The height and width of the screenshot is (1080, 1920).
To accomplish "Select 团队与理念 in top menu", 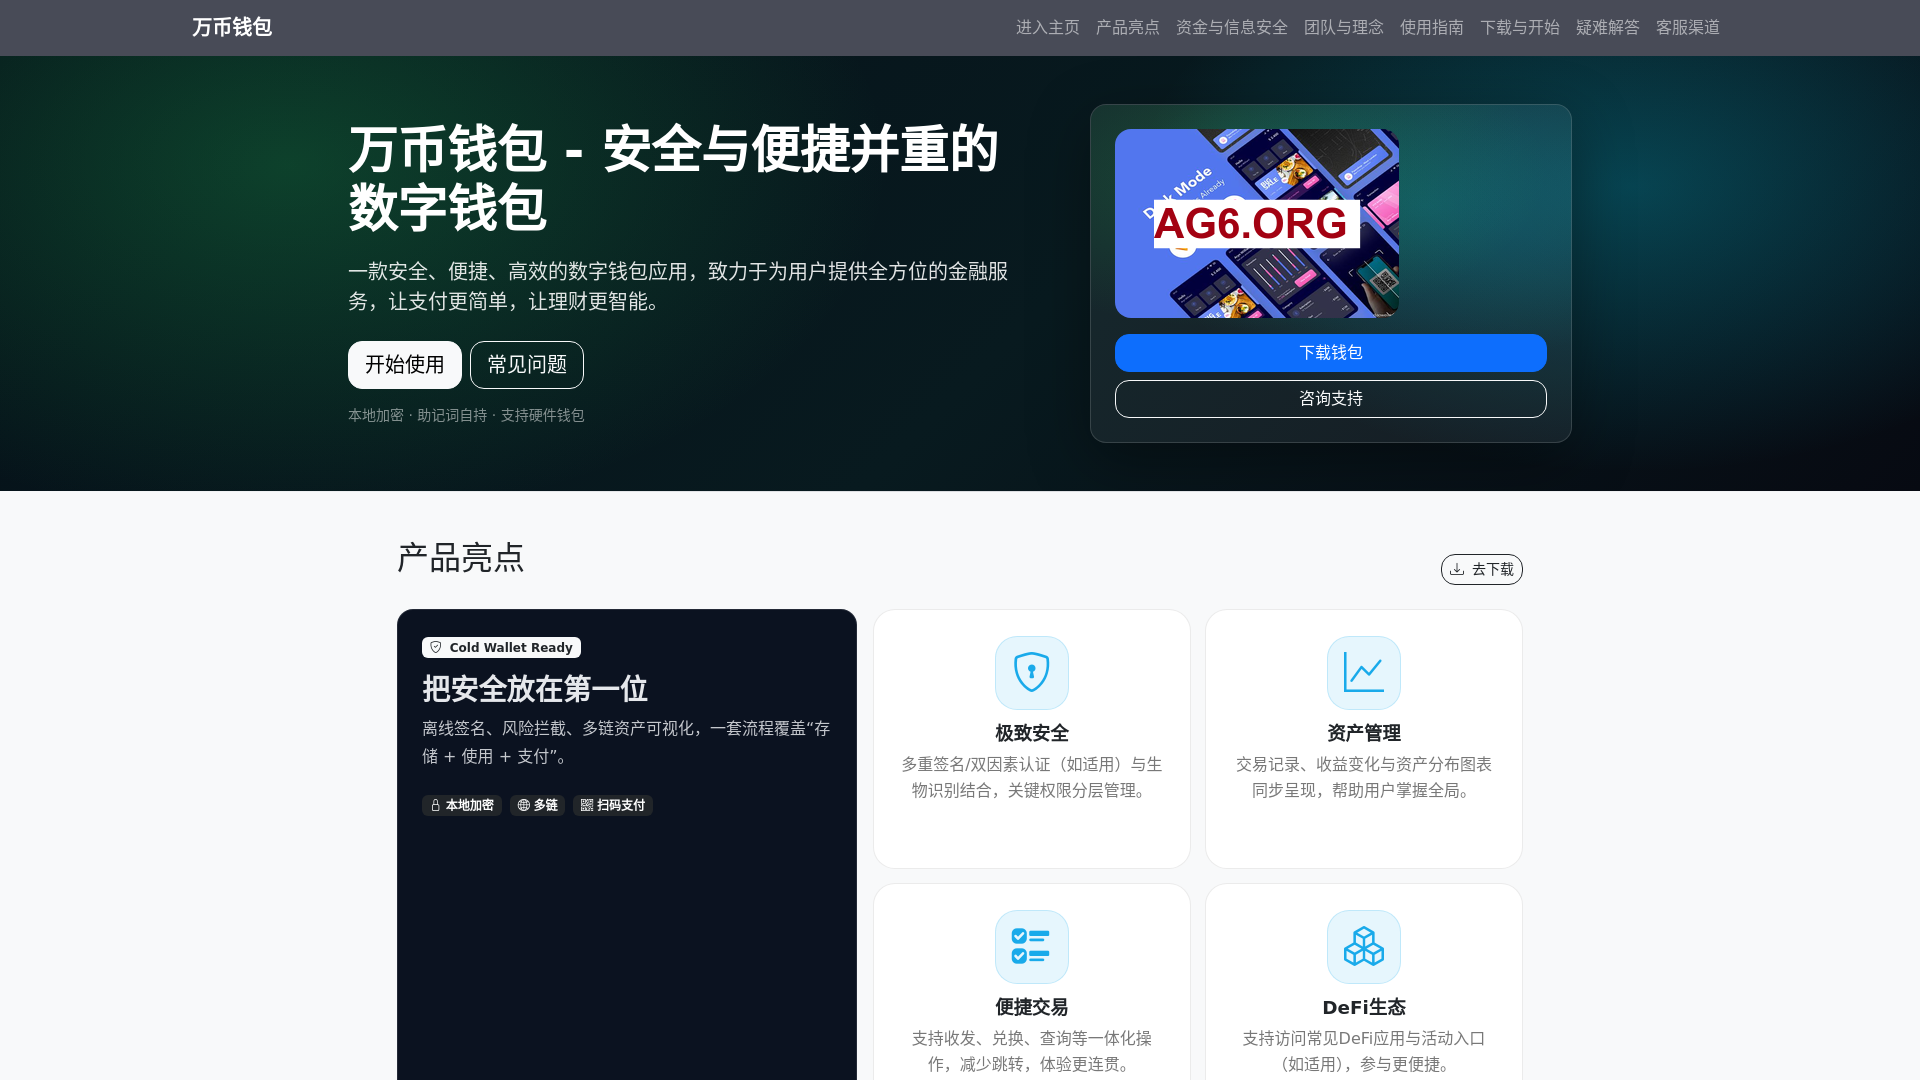I will tap(1344, 27).
